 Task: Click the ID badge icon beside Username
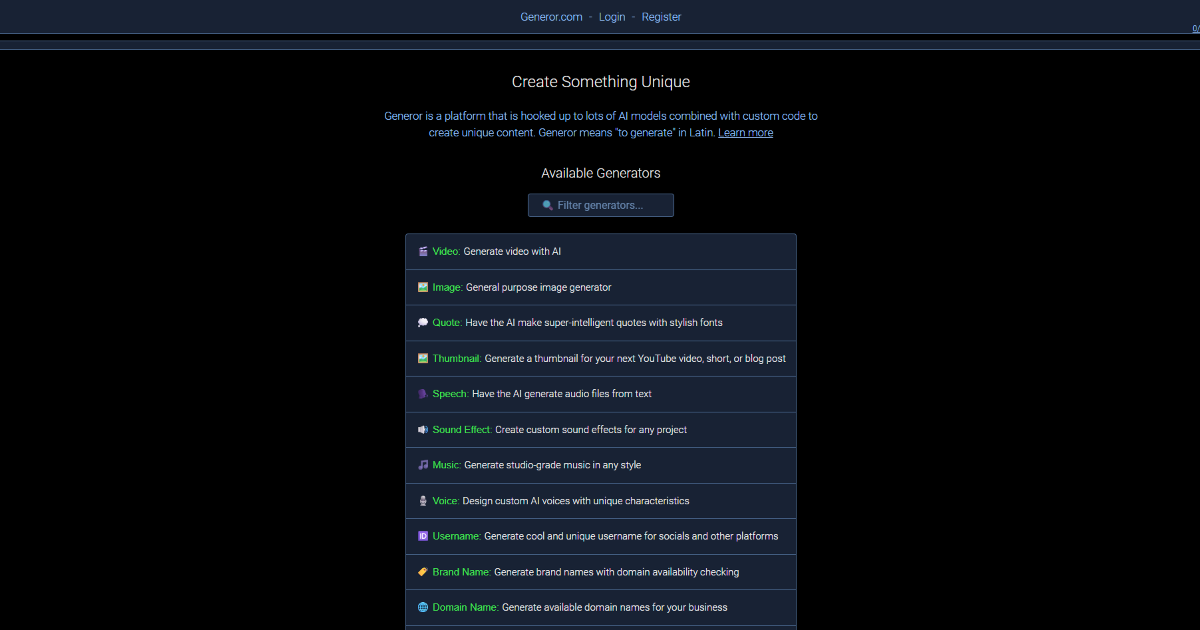tap(422, 536)
